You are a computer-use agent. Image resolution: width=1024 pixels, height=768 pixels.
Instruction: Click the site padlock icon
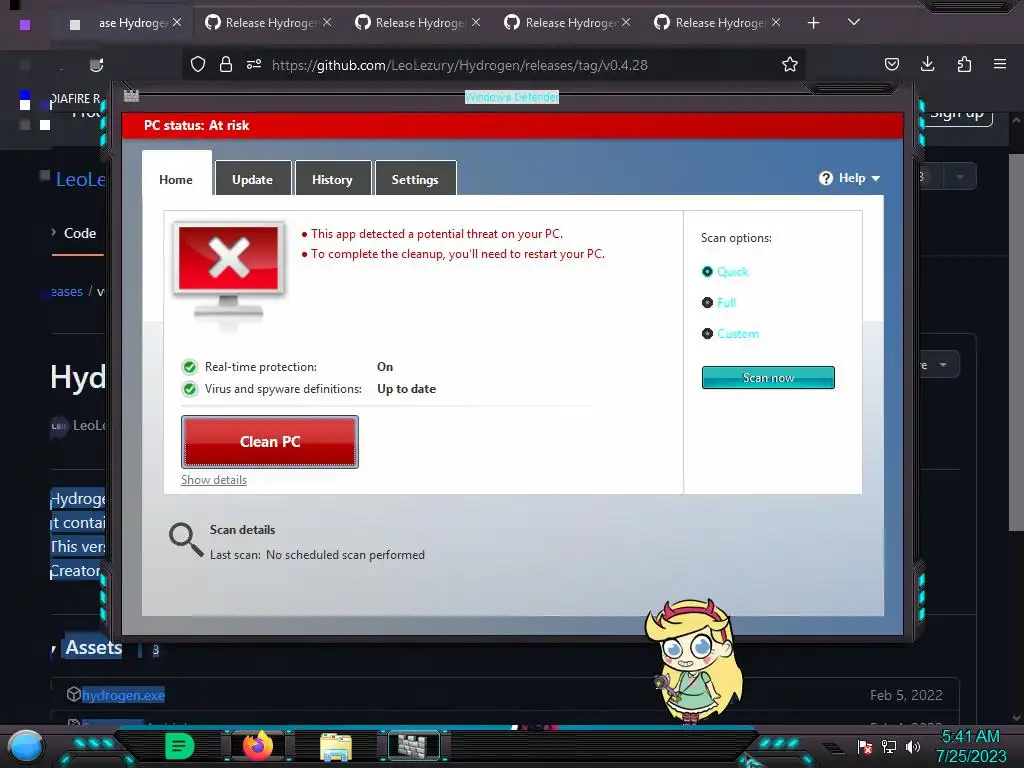pyautogui.click(x=226, y=64)
